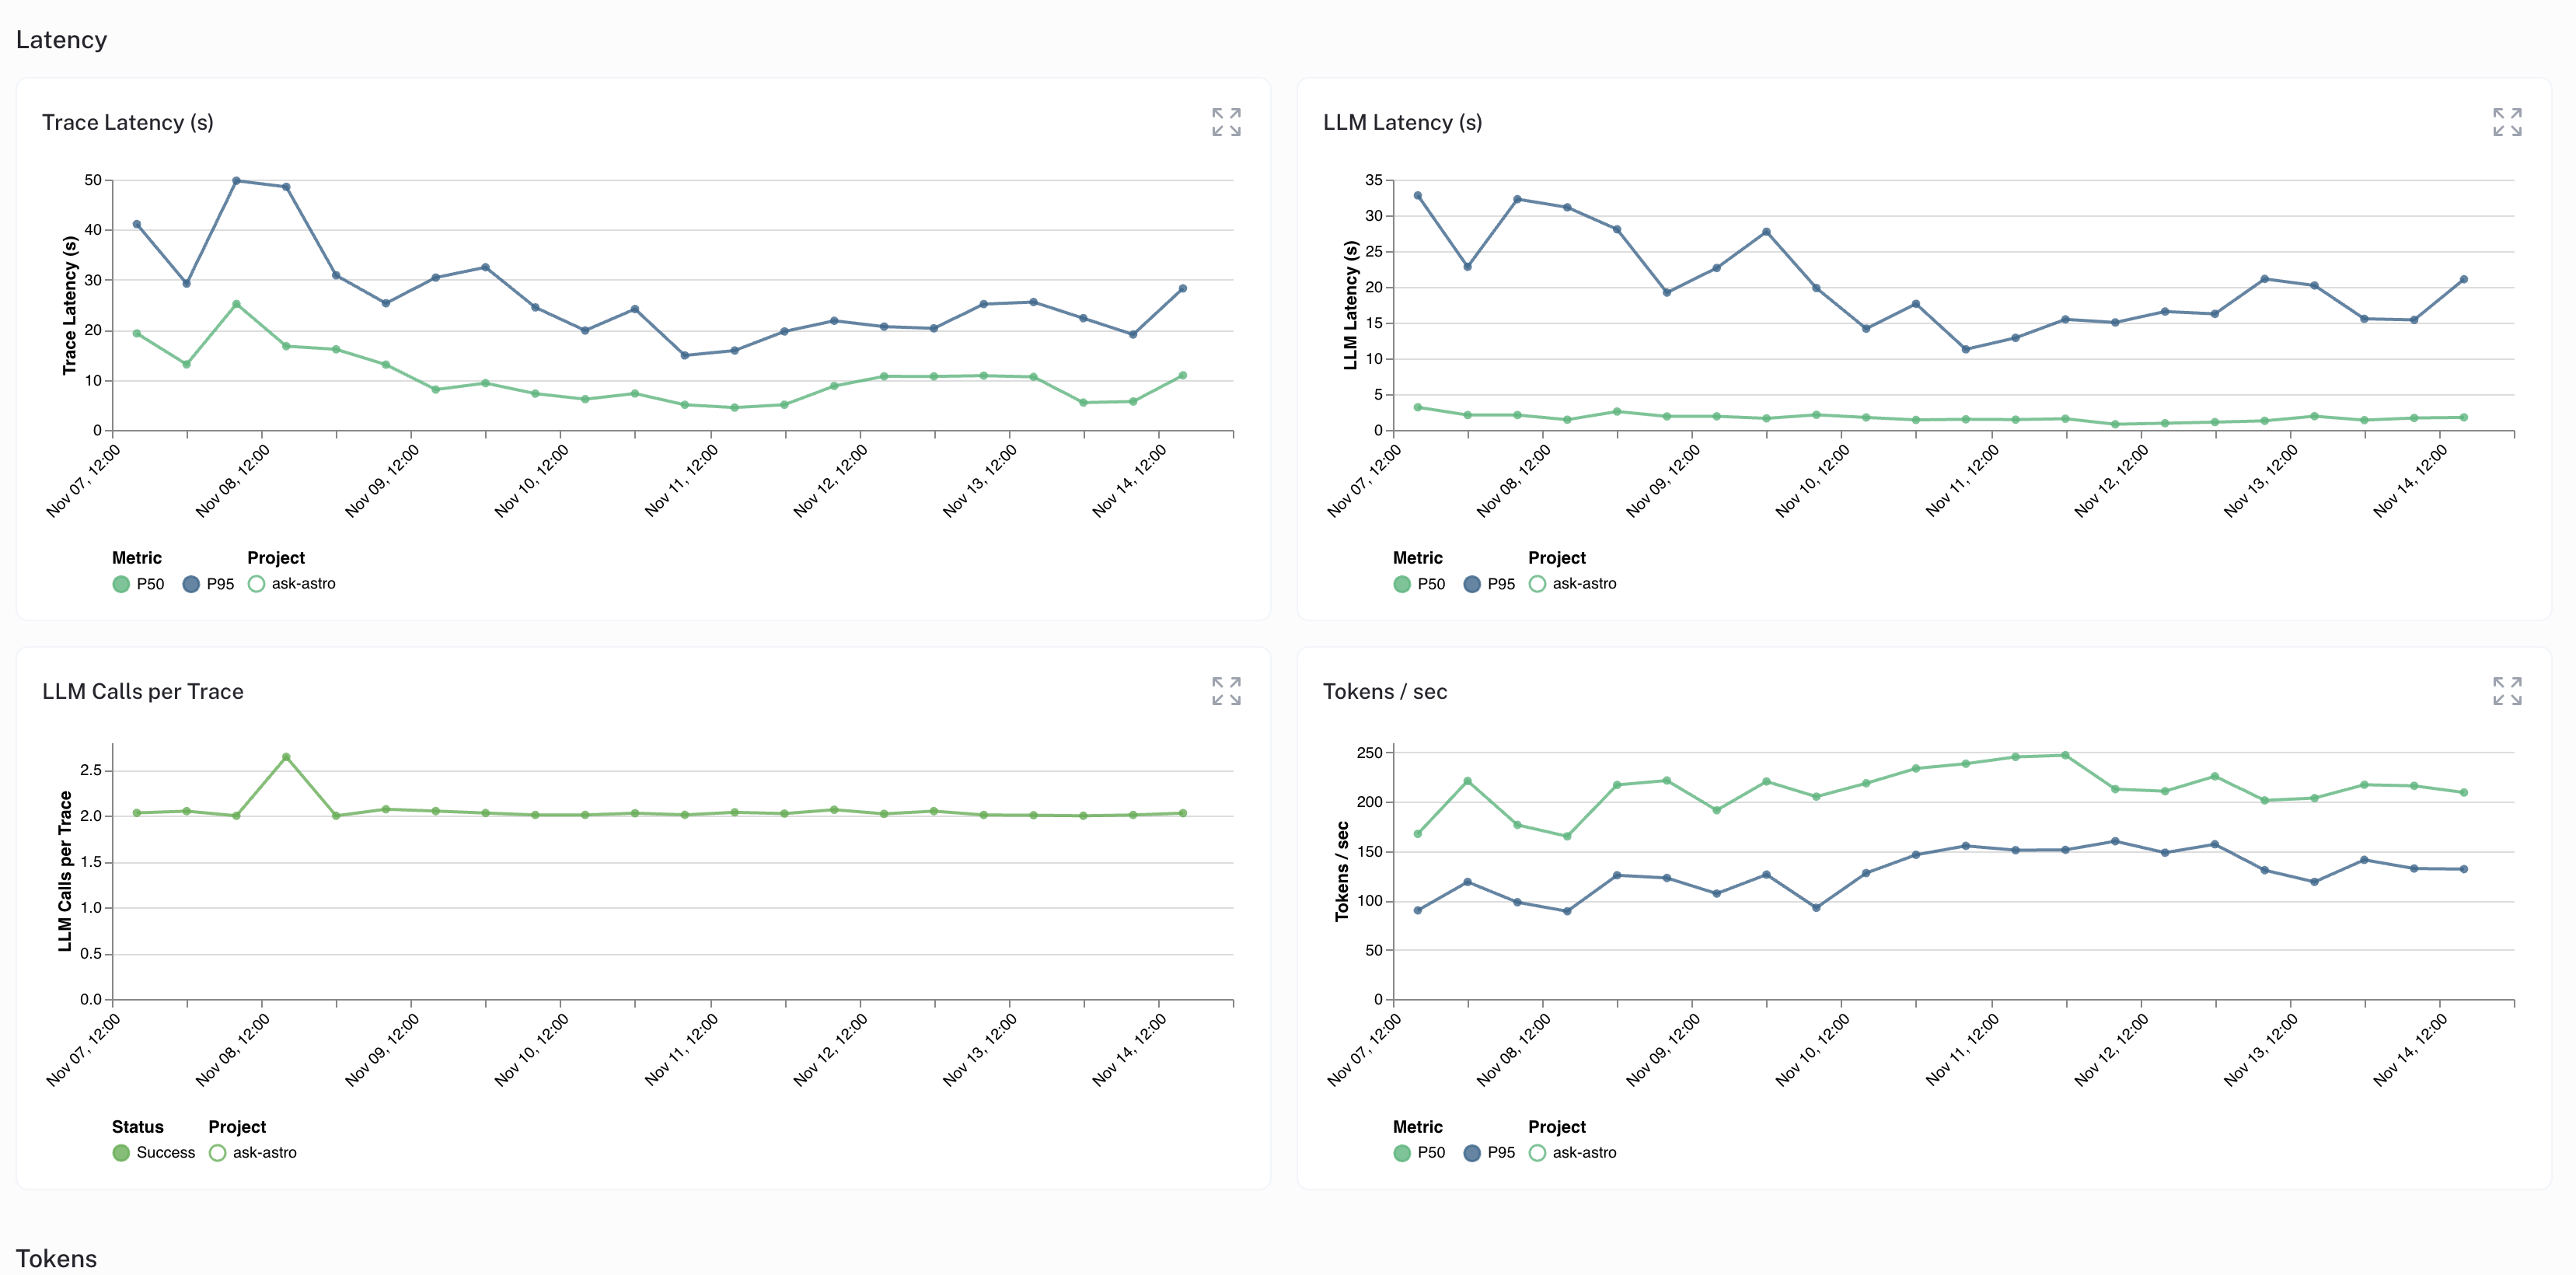The image size is (2576, 1275).
Task: Click the first P95 point in LLM Latency chart
Action: tap(1418, 196)
